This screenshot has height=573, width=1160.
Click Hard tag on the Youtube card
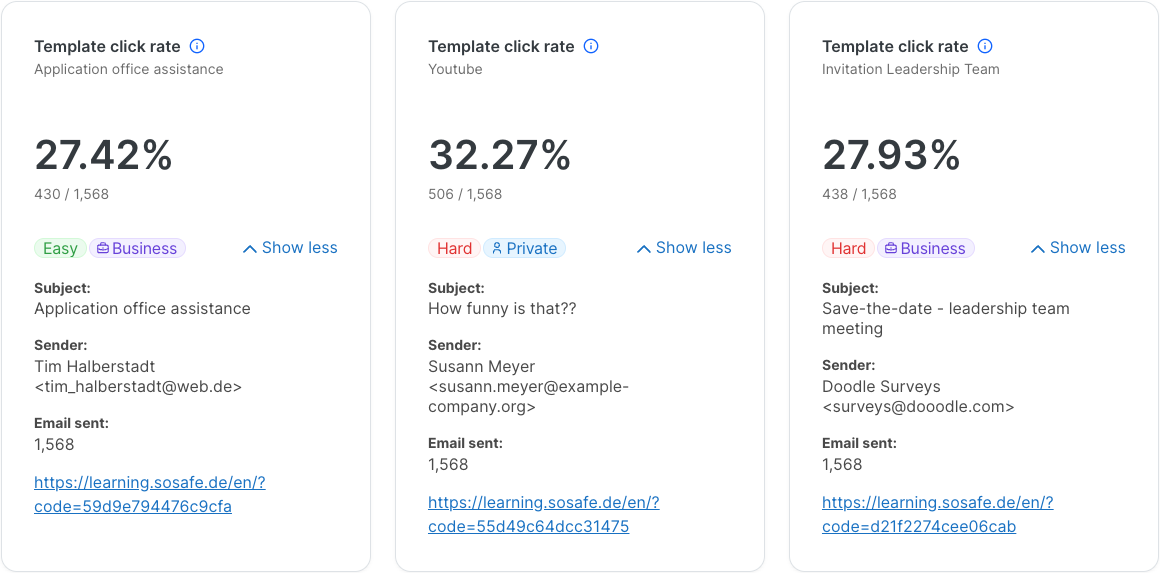click(454, 248)
